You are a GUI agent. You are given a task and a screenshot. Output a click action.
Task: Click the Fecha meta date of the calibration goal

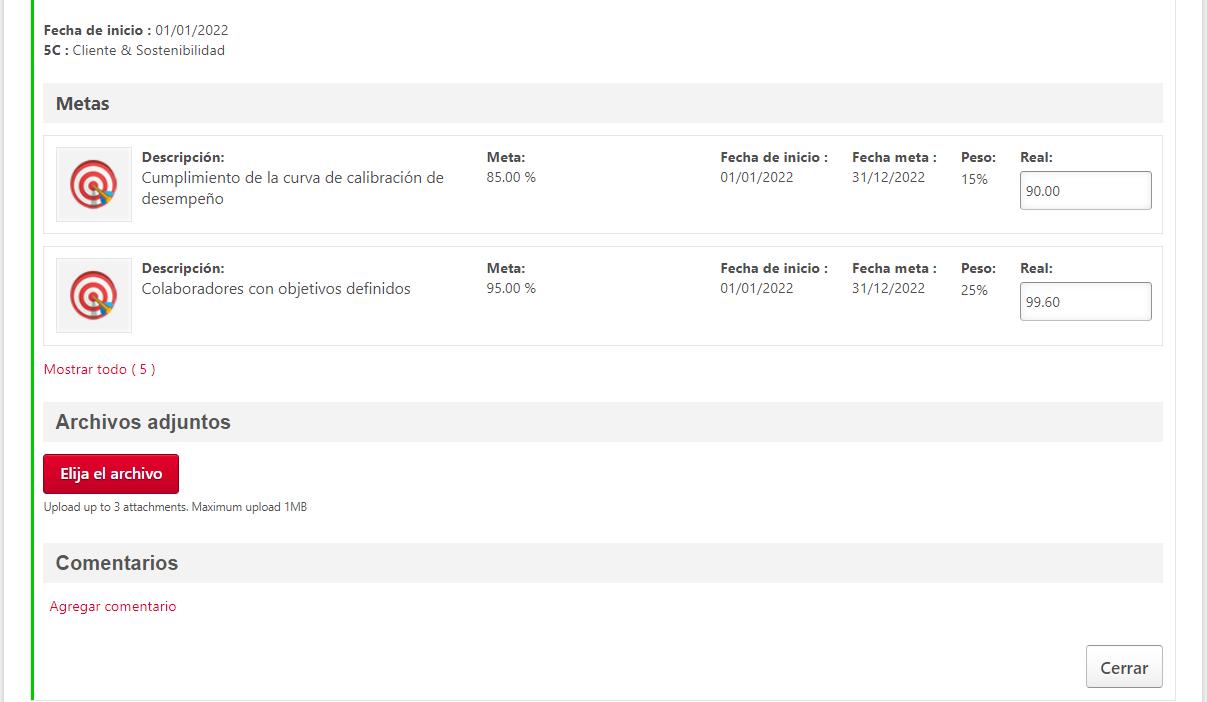point(888,178)
